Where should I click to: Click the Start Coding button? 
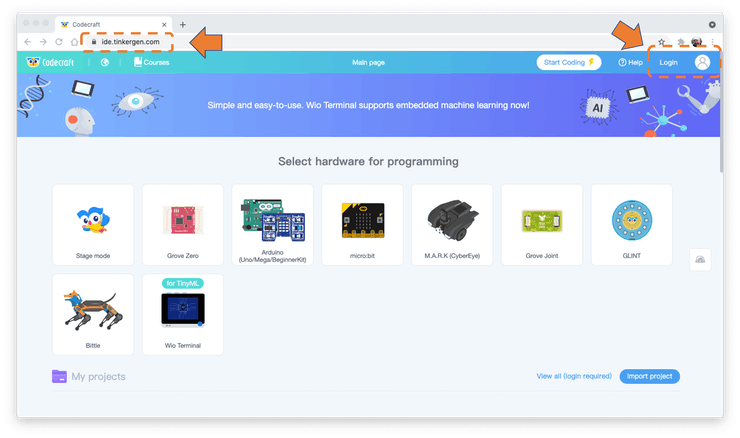(x=569, y=62)
